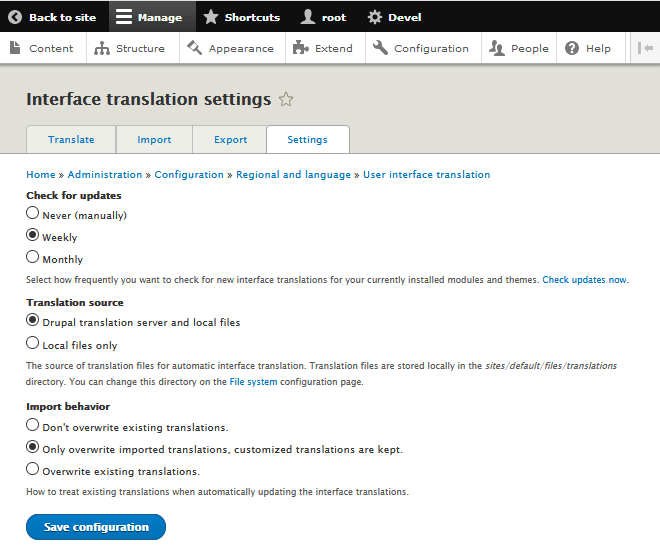660x550 pixels.
Task: Go to Configuration breadcrumb link
Action: 189,175
